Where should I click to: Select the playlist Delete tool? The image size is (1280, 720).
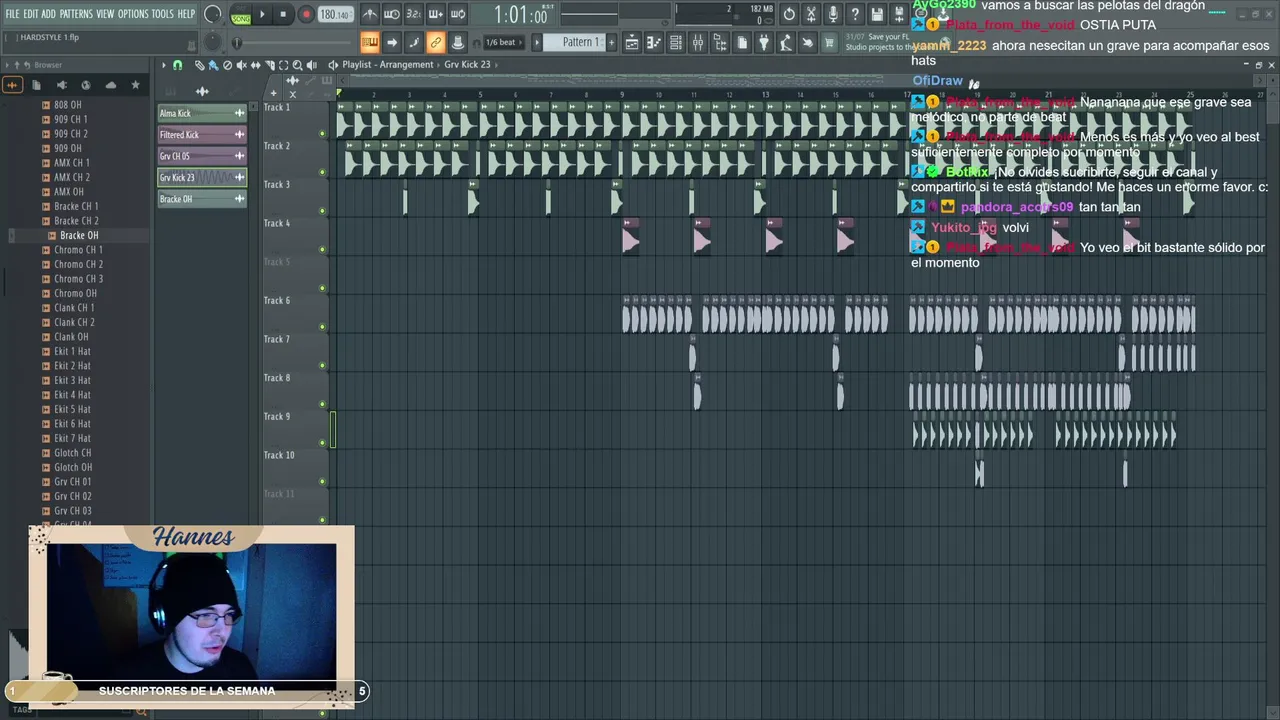[227, 65]
